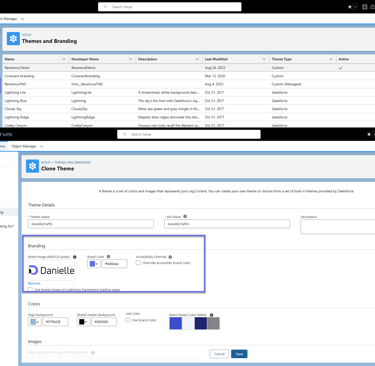Click the Theme Name input field

click(x=91, y=224)
